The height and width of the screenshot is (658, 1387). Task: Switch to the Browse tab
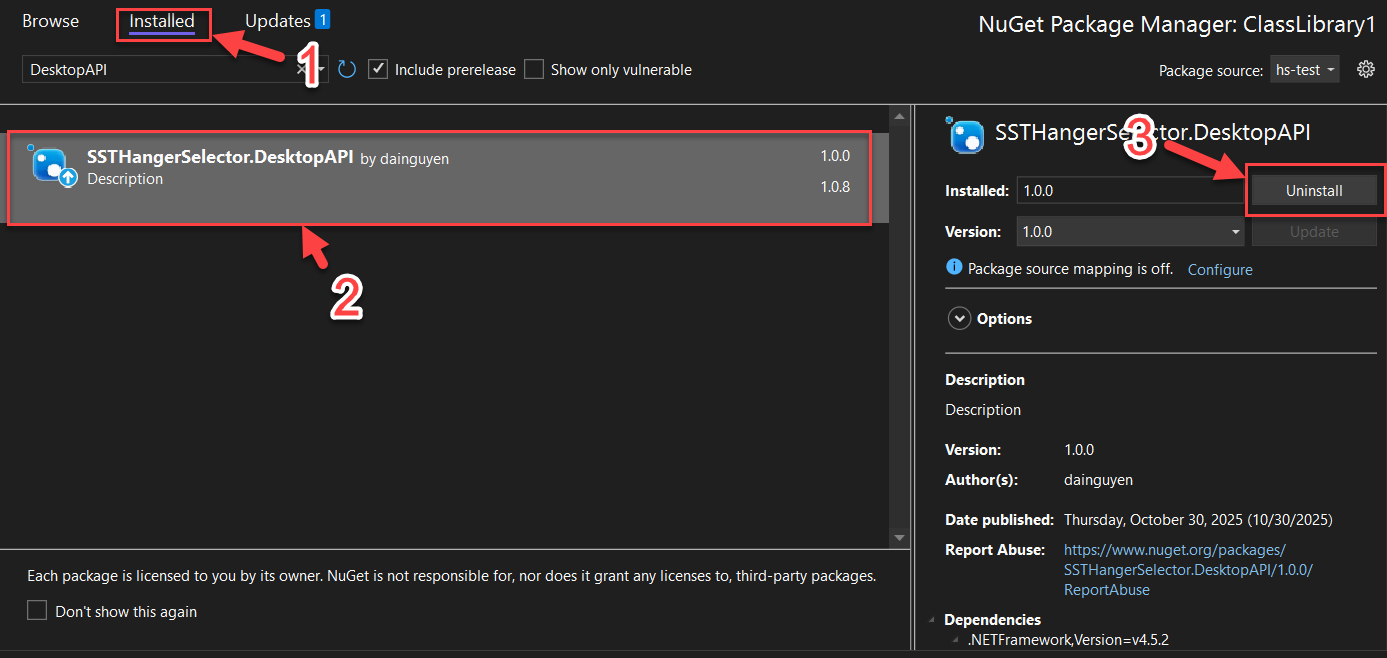50,20
